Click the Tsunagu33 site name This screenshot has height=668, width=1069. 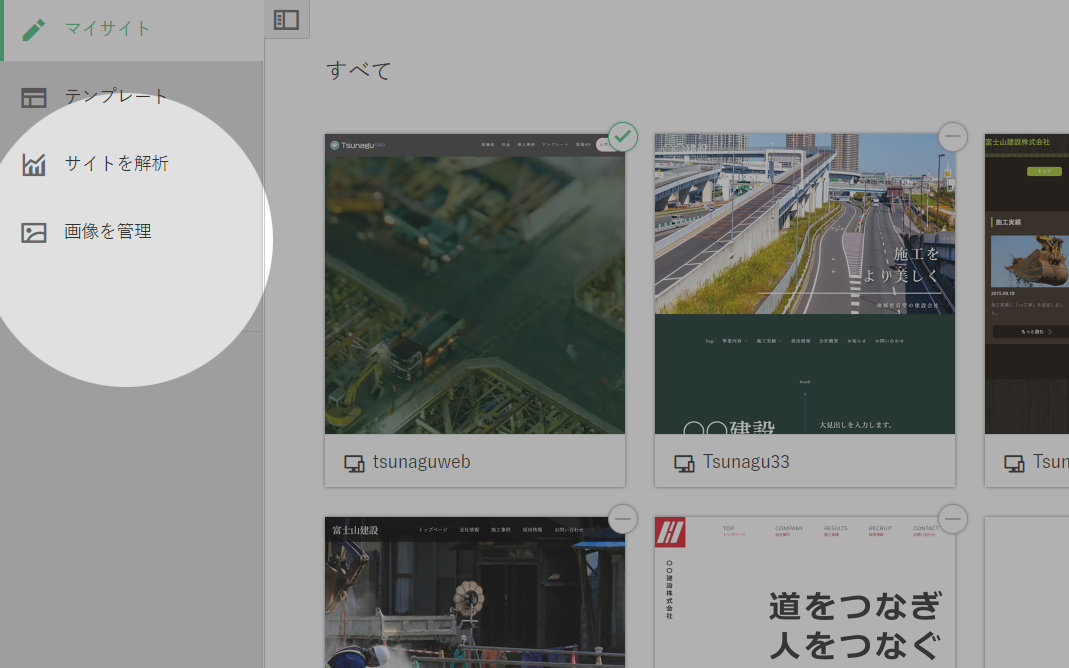(746, 462)
